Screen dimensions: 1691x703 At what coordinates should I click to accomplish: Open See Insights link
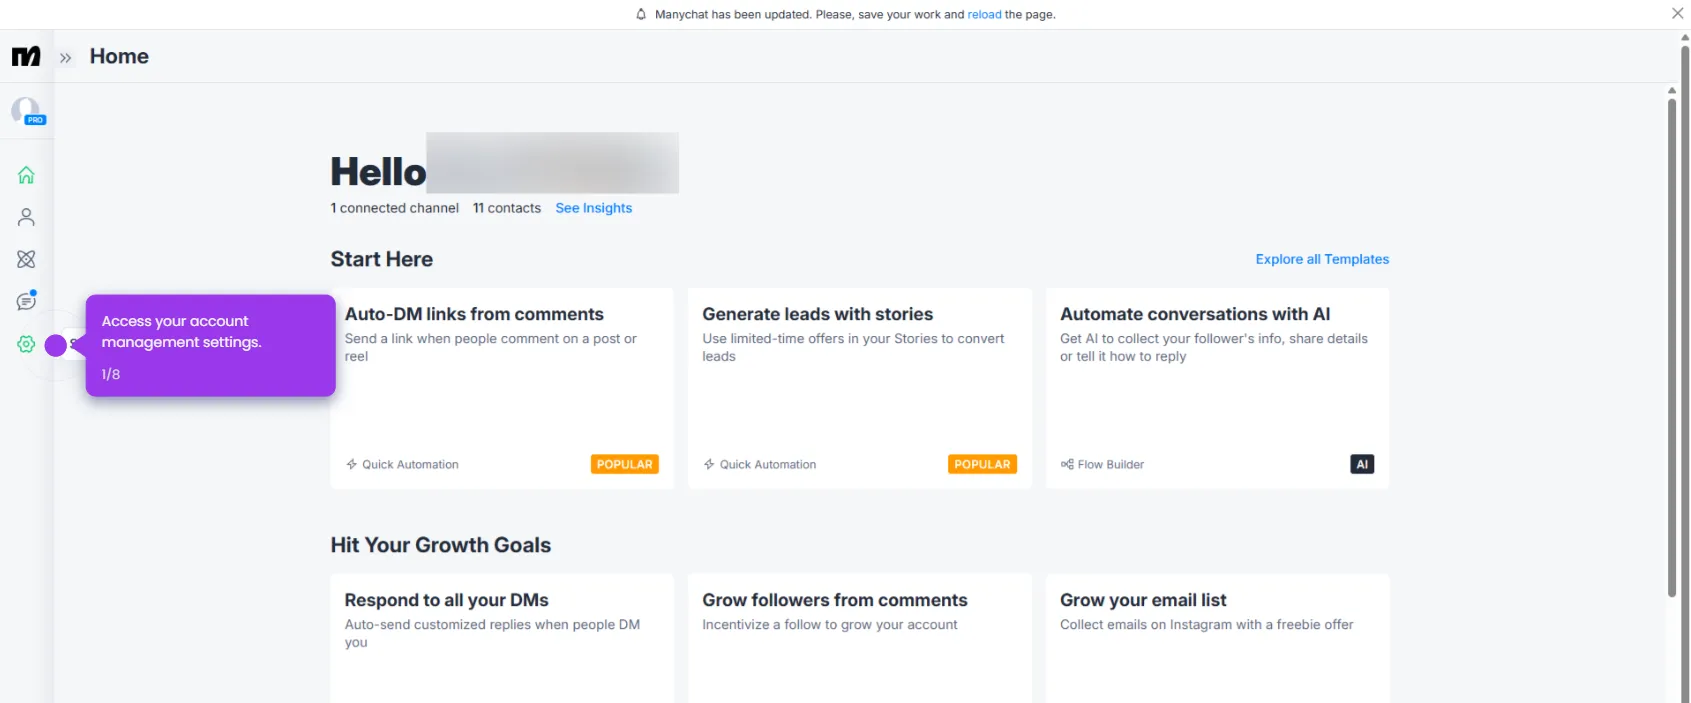[594, 208]
